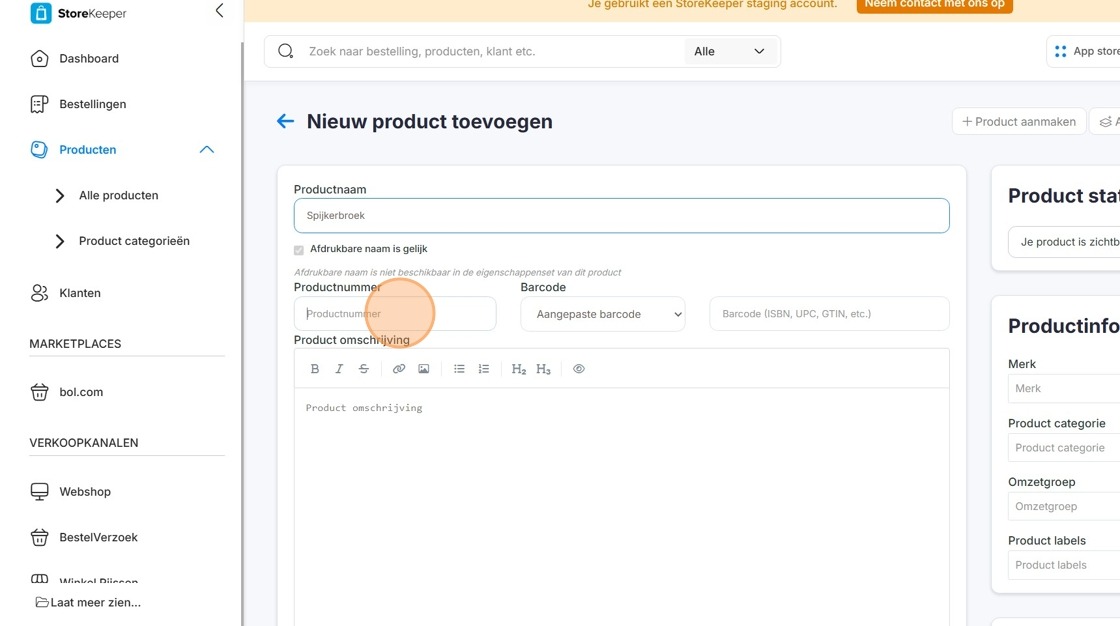Insert image in description editor
Image resolution: width=1120 pixels, height=626 pixels.
[424, 369]
